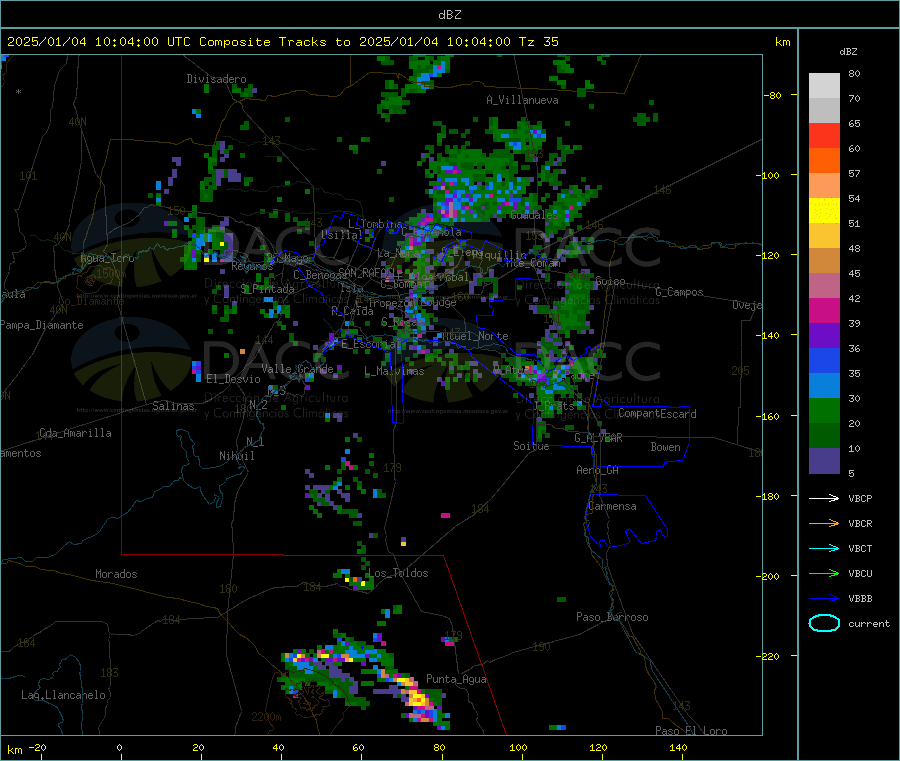
Task: Click the Guadales map label
Action: point(534,215)
